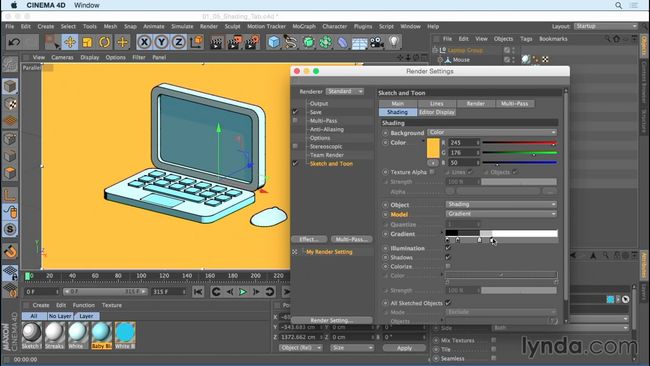Open the viewport Cameras menu
650x366 pixels.
[x=62, y=58]
